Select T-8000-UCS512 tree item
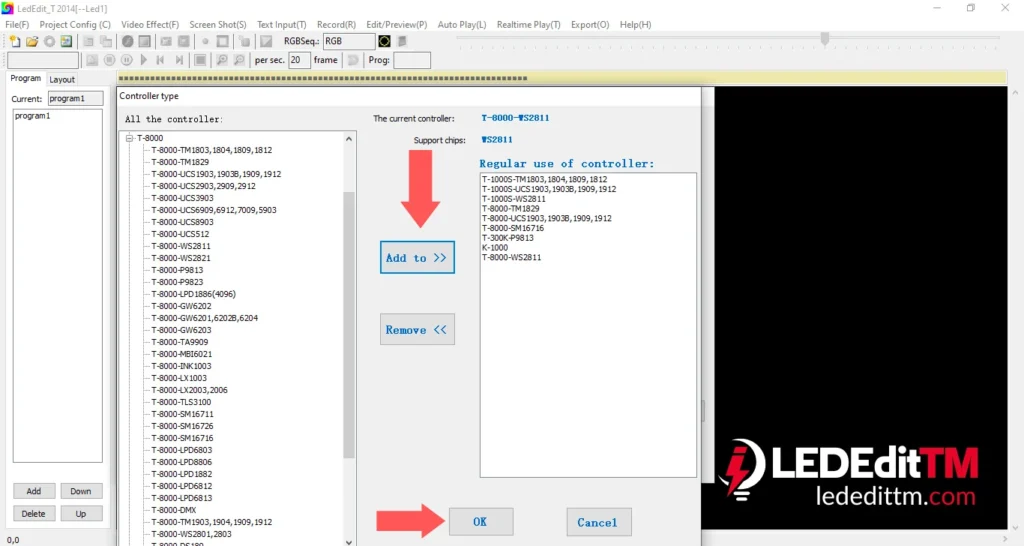The height and width of the screenshot is (546, 1024). pyautogui.click(x=180, y=234)
